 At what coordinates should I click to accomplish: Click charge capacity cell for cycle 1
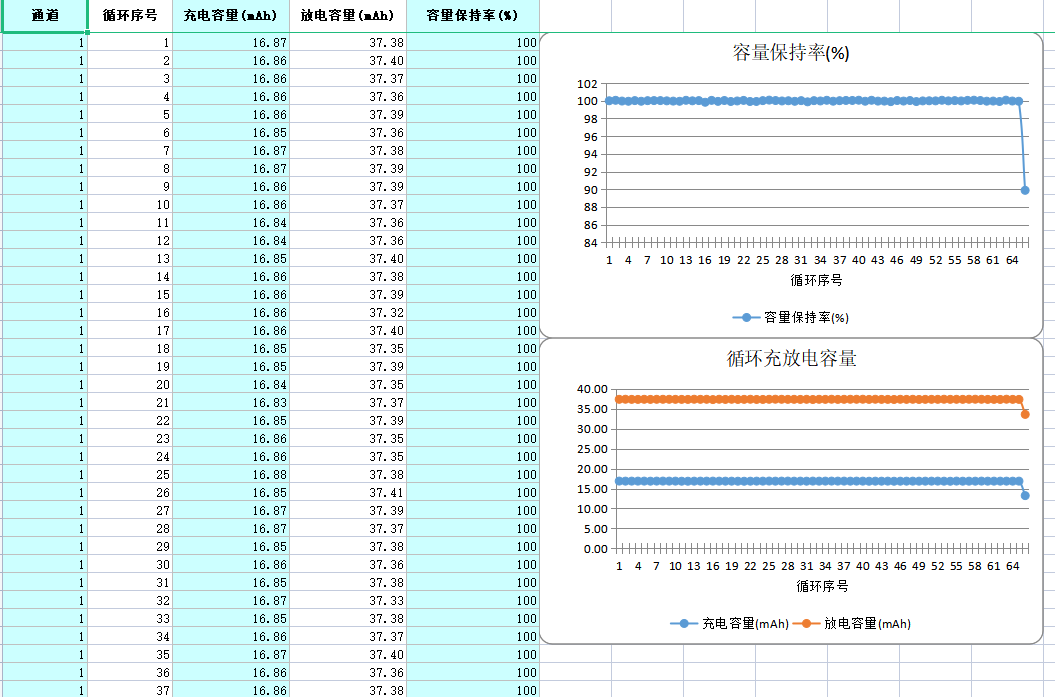pyautogui.click(x=231, y=42)
